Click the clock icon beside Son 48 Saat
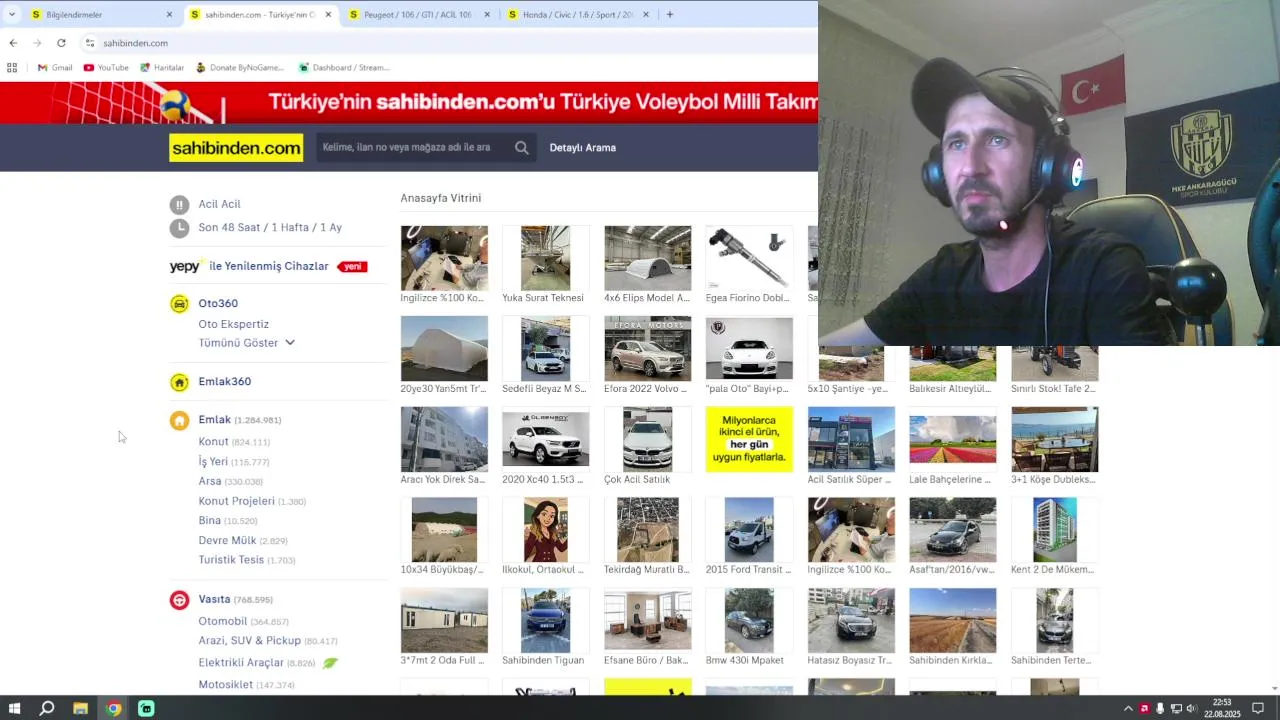The width and height of the screenshot is (1280, 720). [x=179, y=228]
